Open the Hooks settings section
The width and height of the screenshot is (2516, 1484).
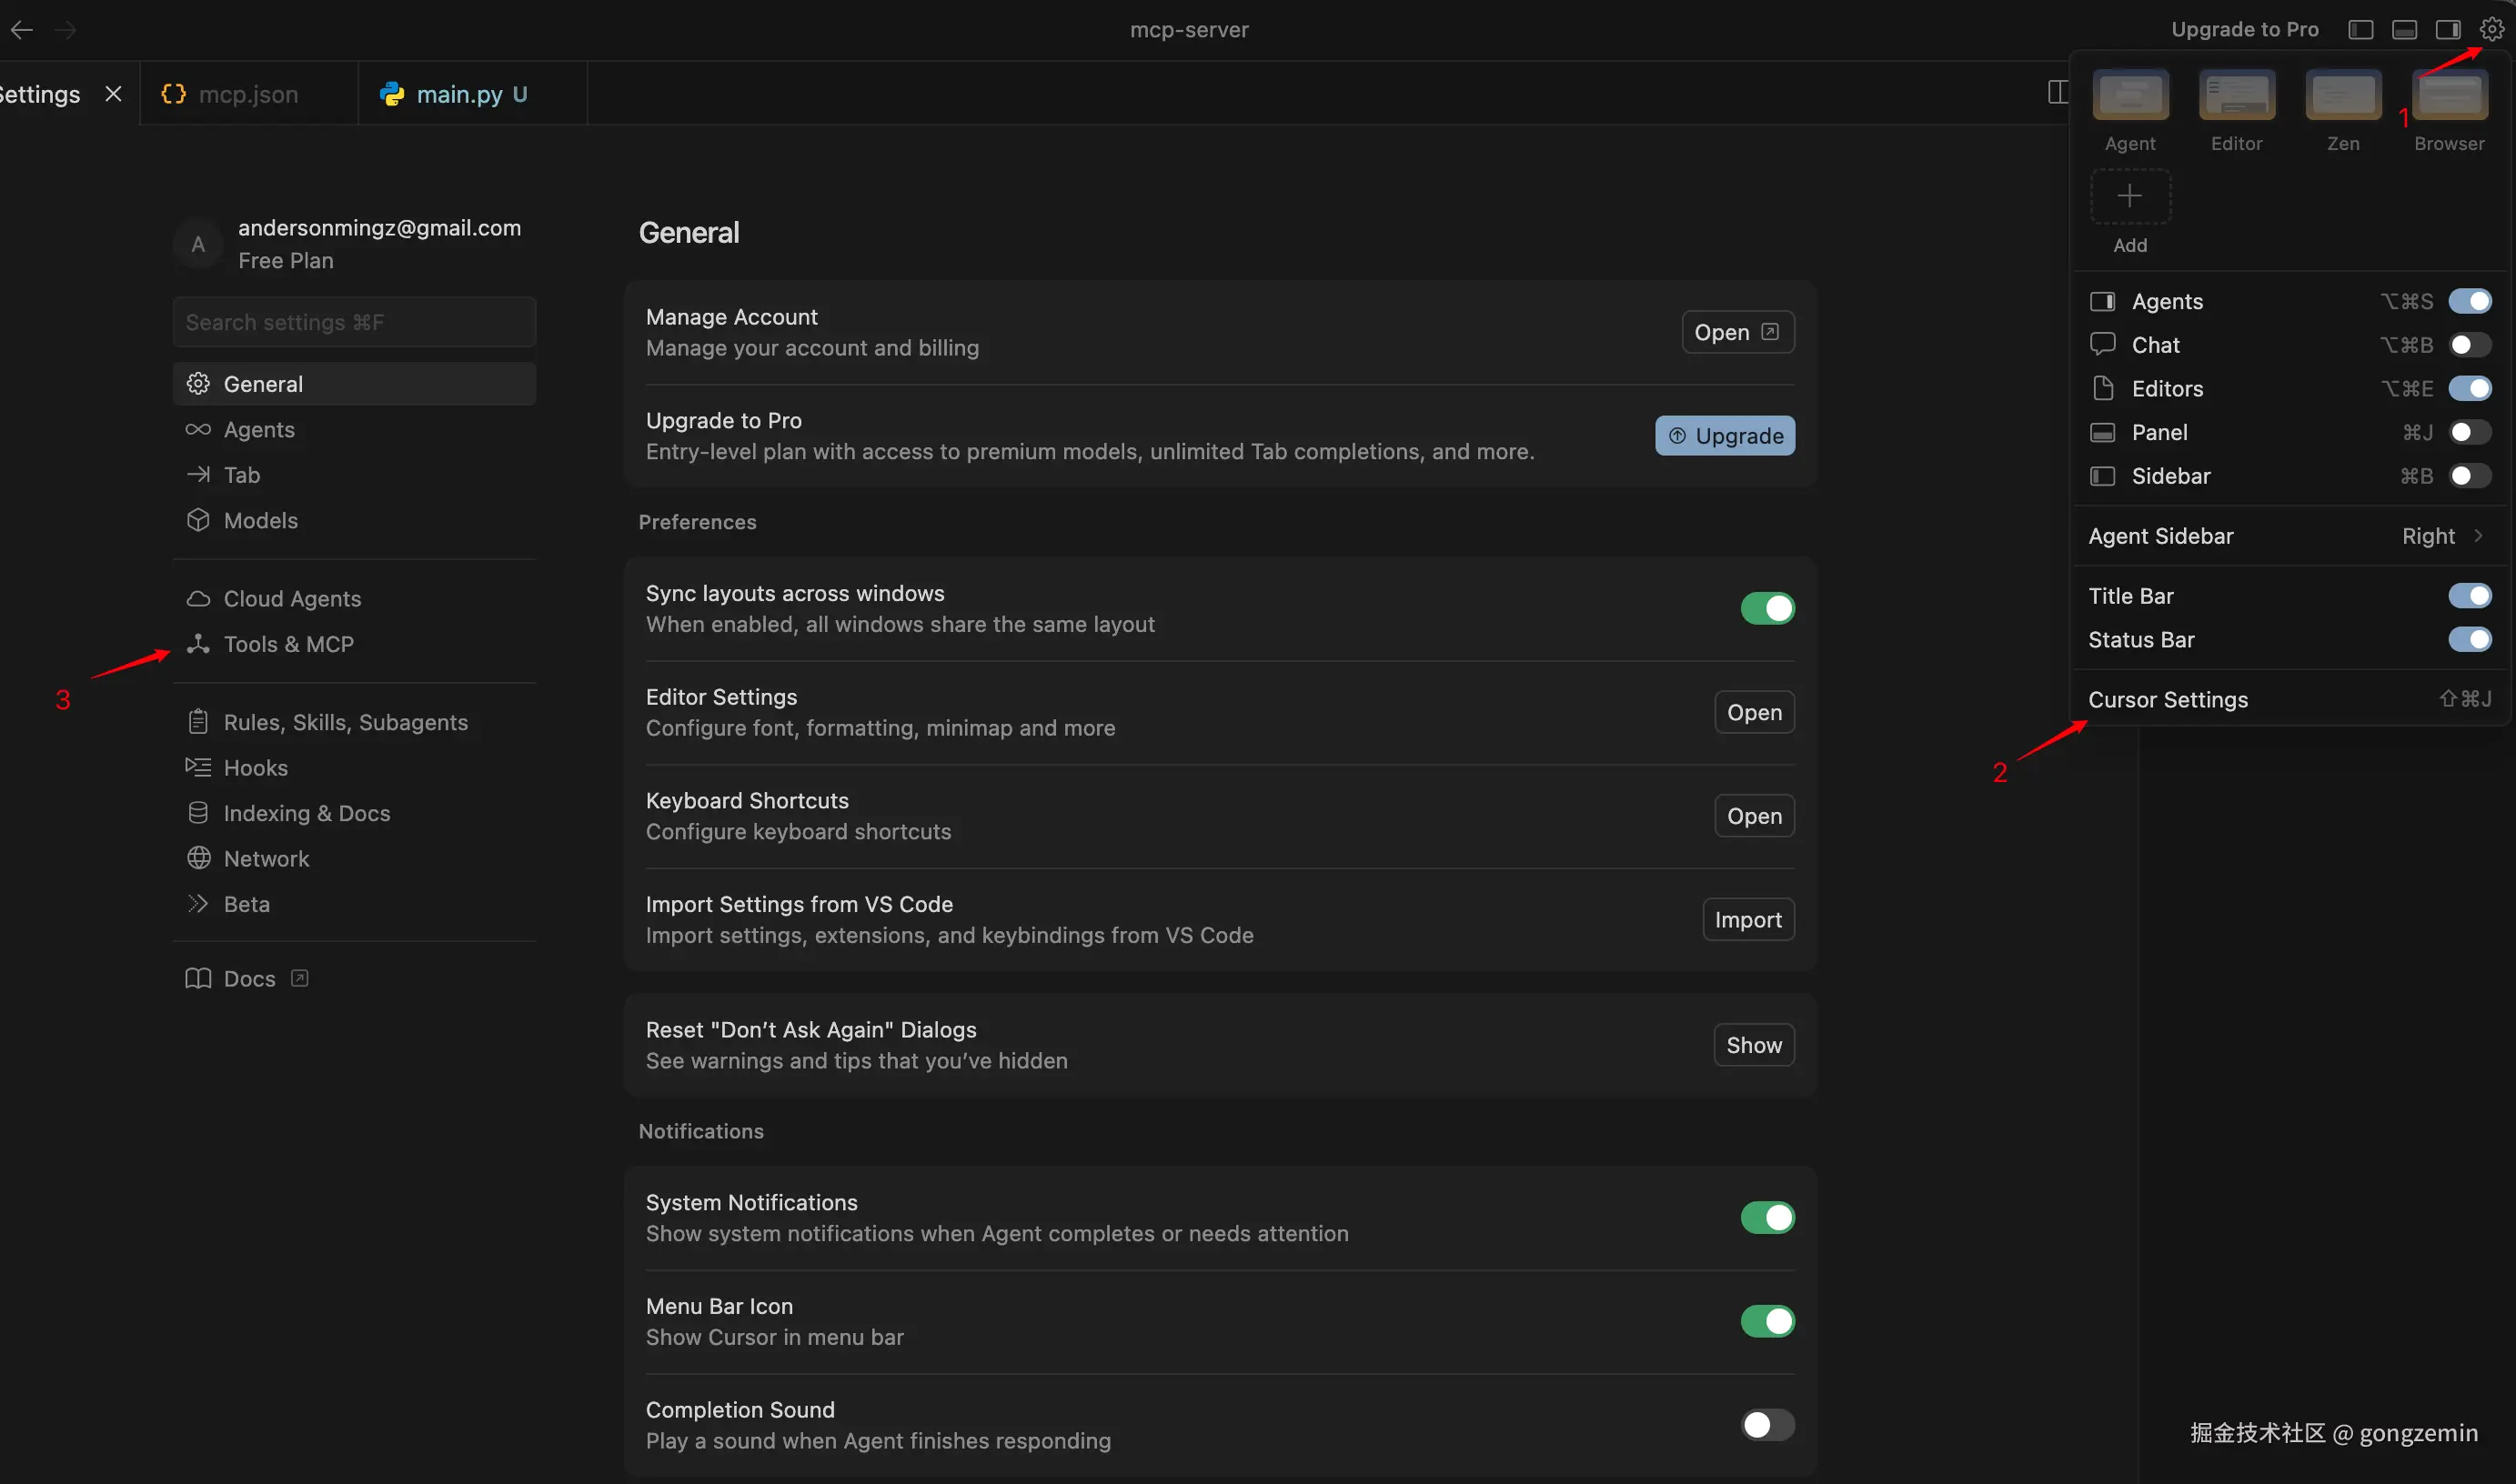click(x=355, y=768)
